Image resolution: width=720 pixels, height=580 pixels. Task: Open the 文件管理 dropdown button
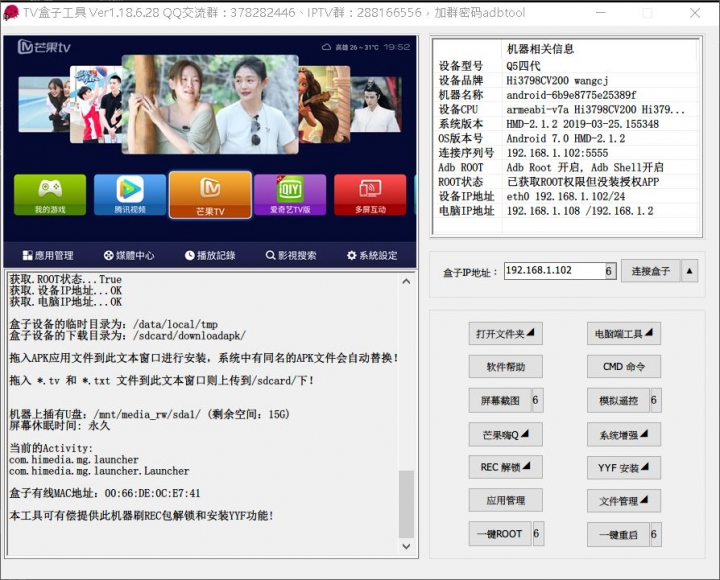click(624, 501)
